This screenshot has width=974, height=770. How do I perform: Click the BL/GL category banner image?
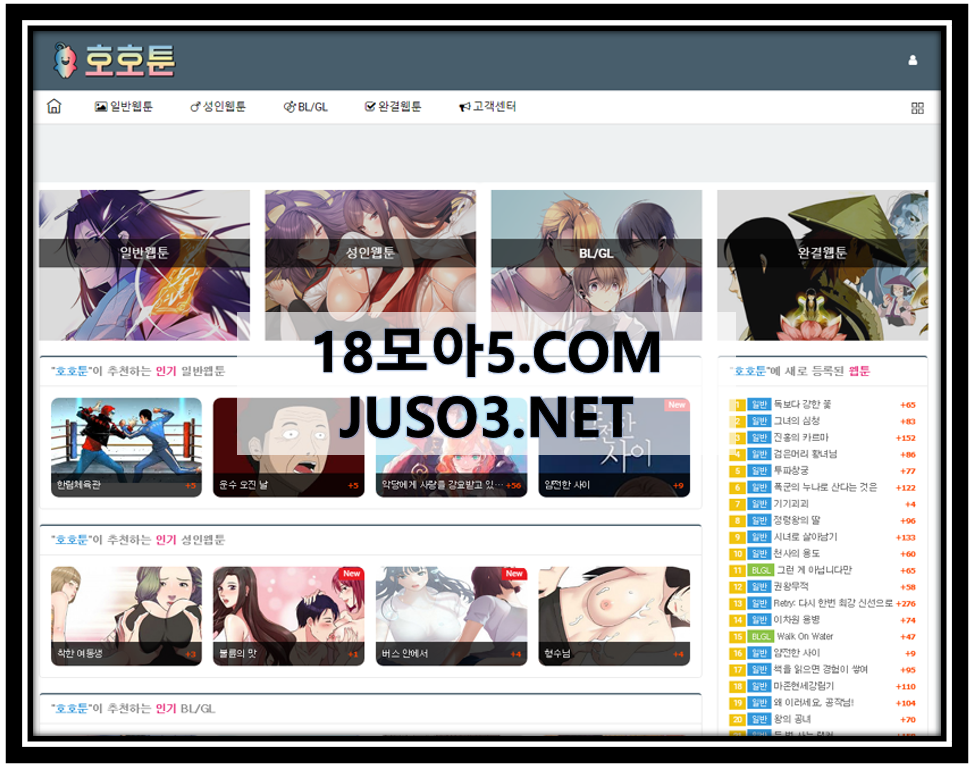click(x=596, y=265)
